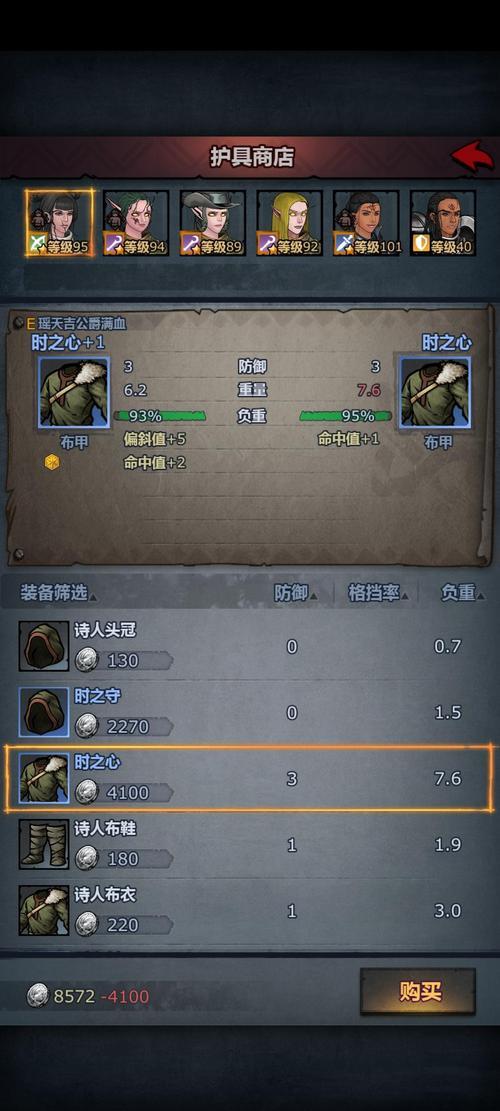Open the 装备筛选 filter dropdown
Image resolution: width=500 pixels, height=1111 pixels.
59,593
